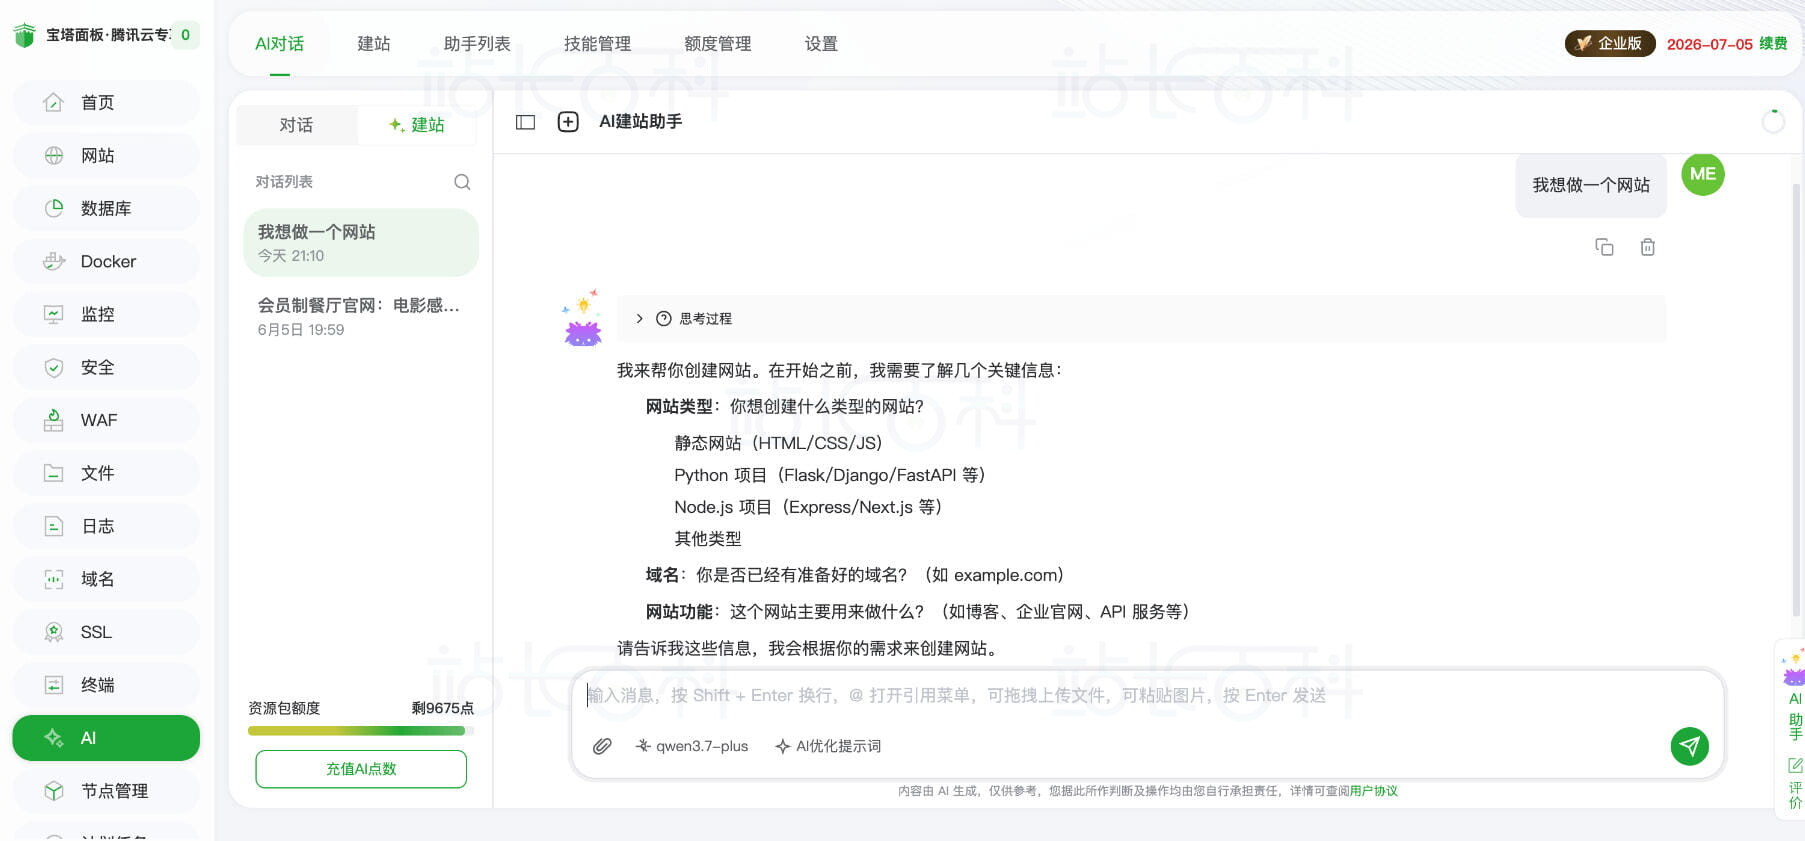Open the 网站 sidebar section

coord(105,155)
